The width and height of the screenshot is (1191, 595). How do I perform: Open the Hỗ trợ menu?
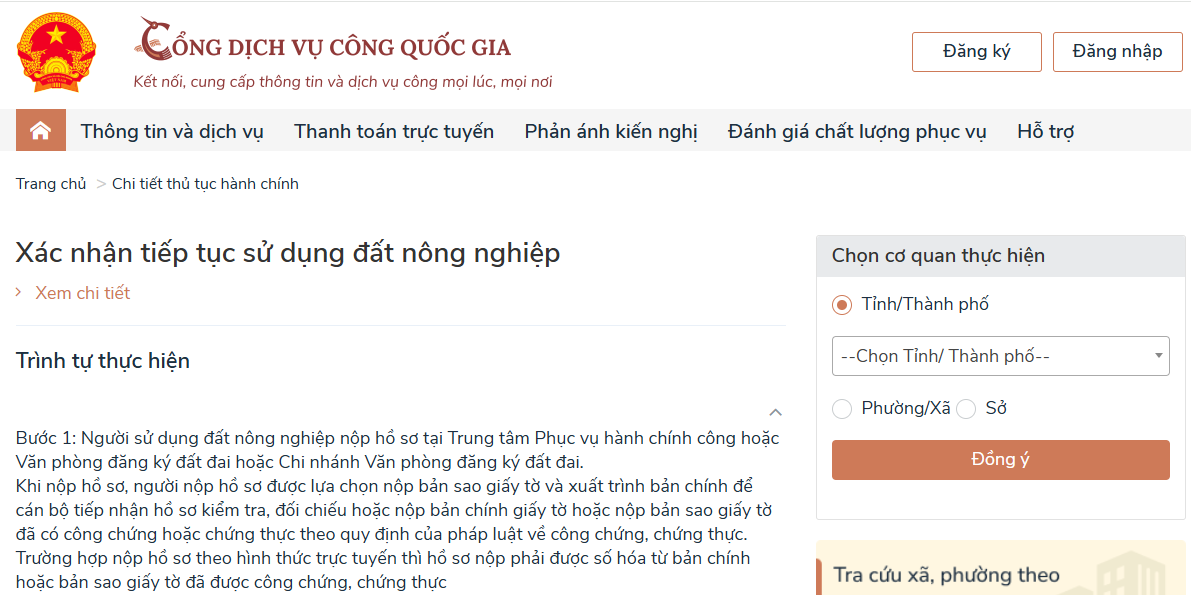(1045, 131)
